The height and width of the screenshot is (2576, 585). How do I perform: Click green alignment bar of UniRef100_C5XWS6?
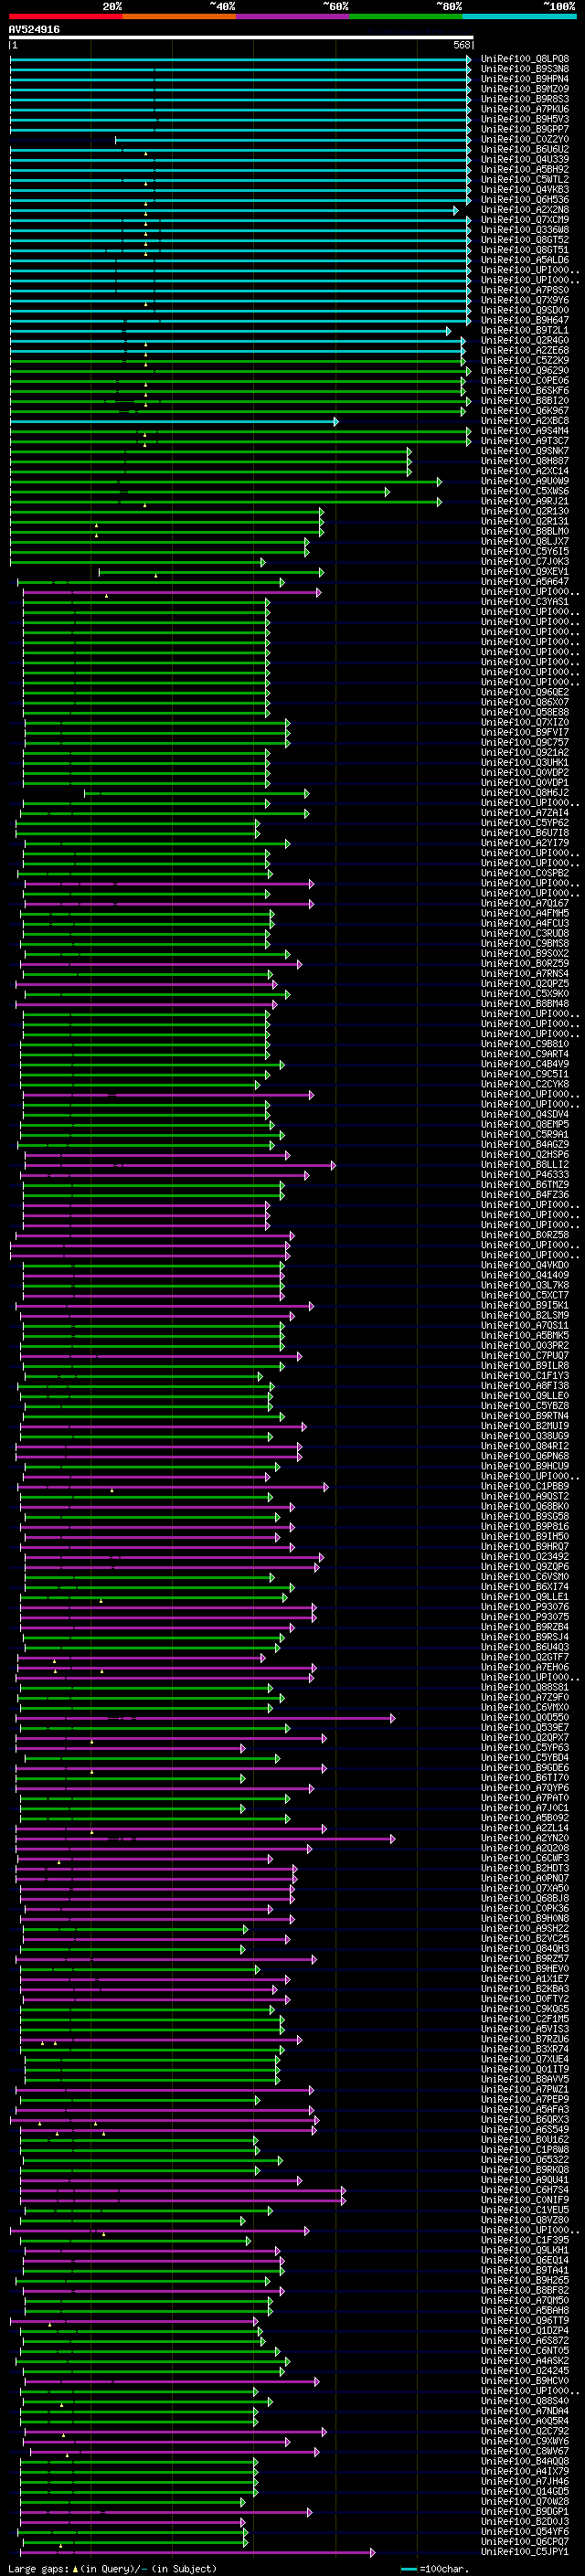[200, 491]
